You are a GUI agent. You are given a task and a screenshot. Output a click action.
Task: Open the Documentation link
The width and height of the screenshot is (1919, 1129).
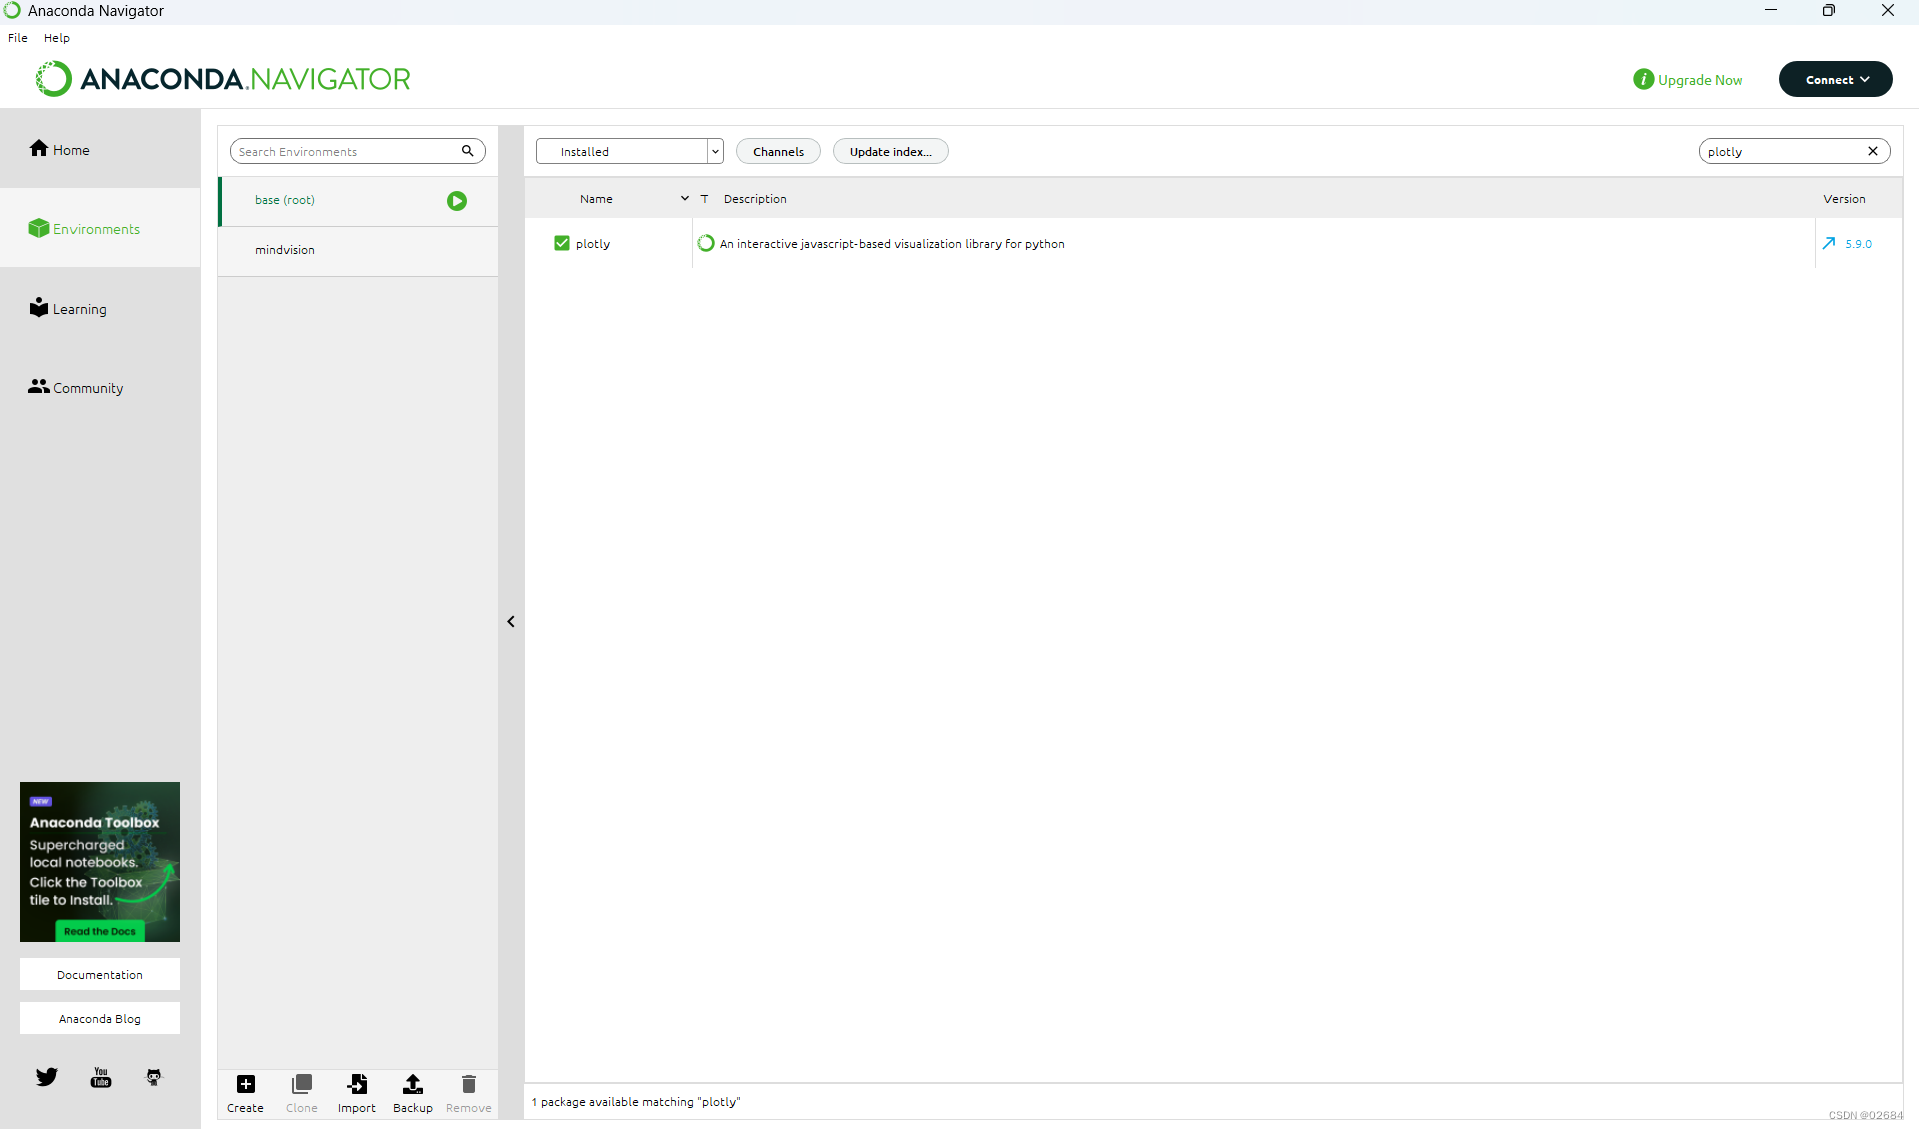100,974
